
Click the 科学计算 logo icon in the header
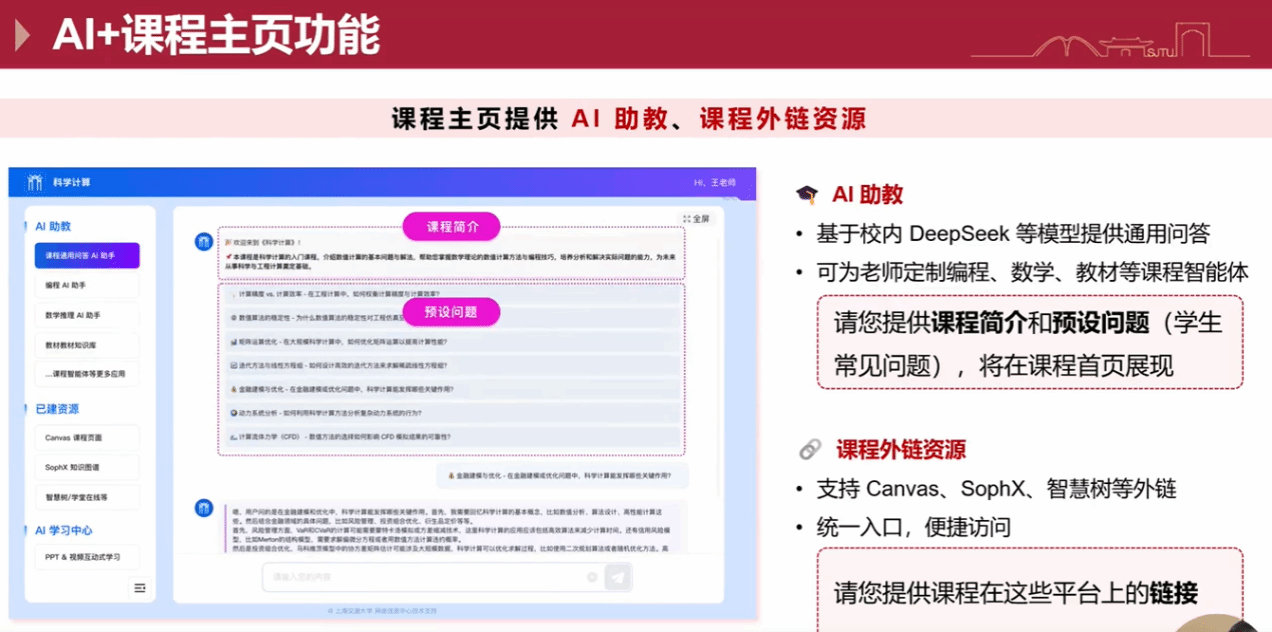(x=35, y=182)
